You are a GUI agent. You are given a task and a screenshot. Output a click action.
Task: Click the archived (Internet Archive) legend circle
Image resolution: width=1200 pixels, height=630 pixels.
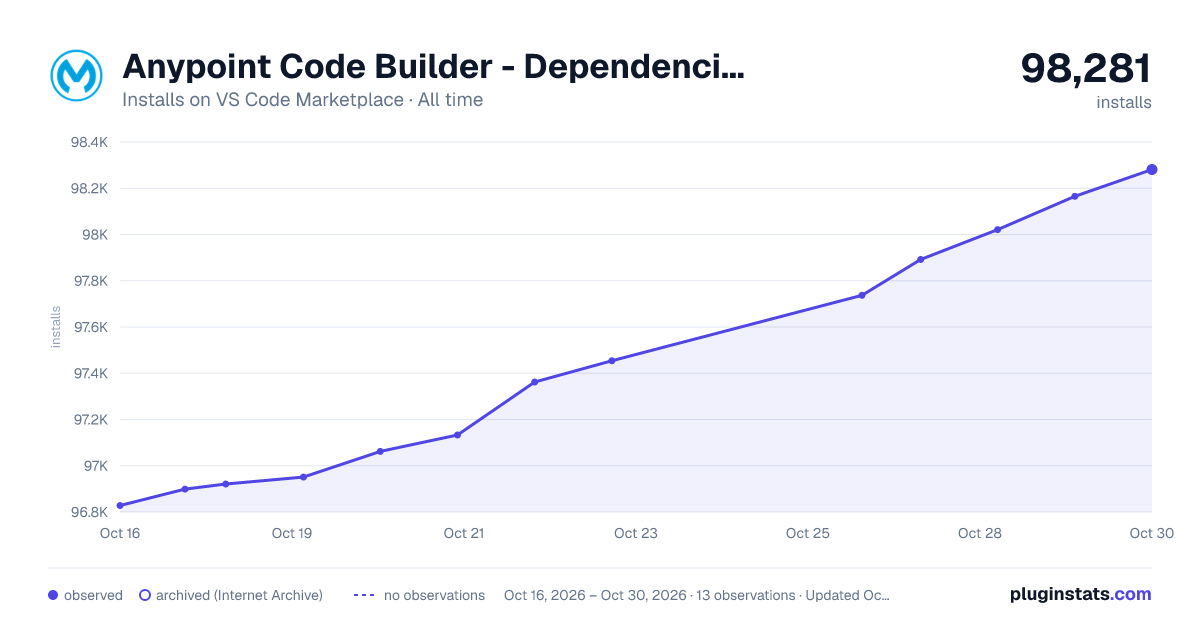(x=144, y=595)
